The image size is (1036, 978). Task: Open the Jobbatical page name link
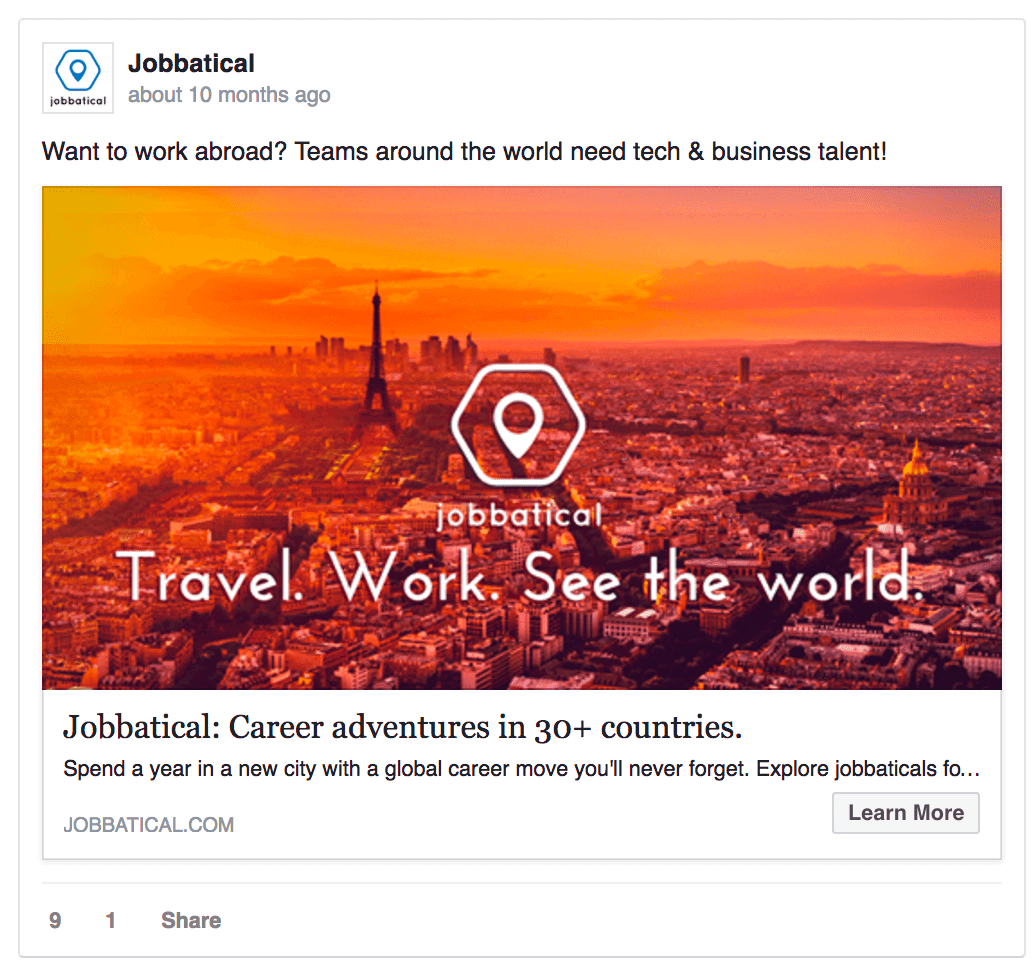pos(191,63)
